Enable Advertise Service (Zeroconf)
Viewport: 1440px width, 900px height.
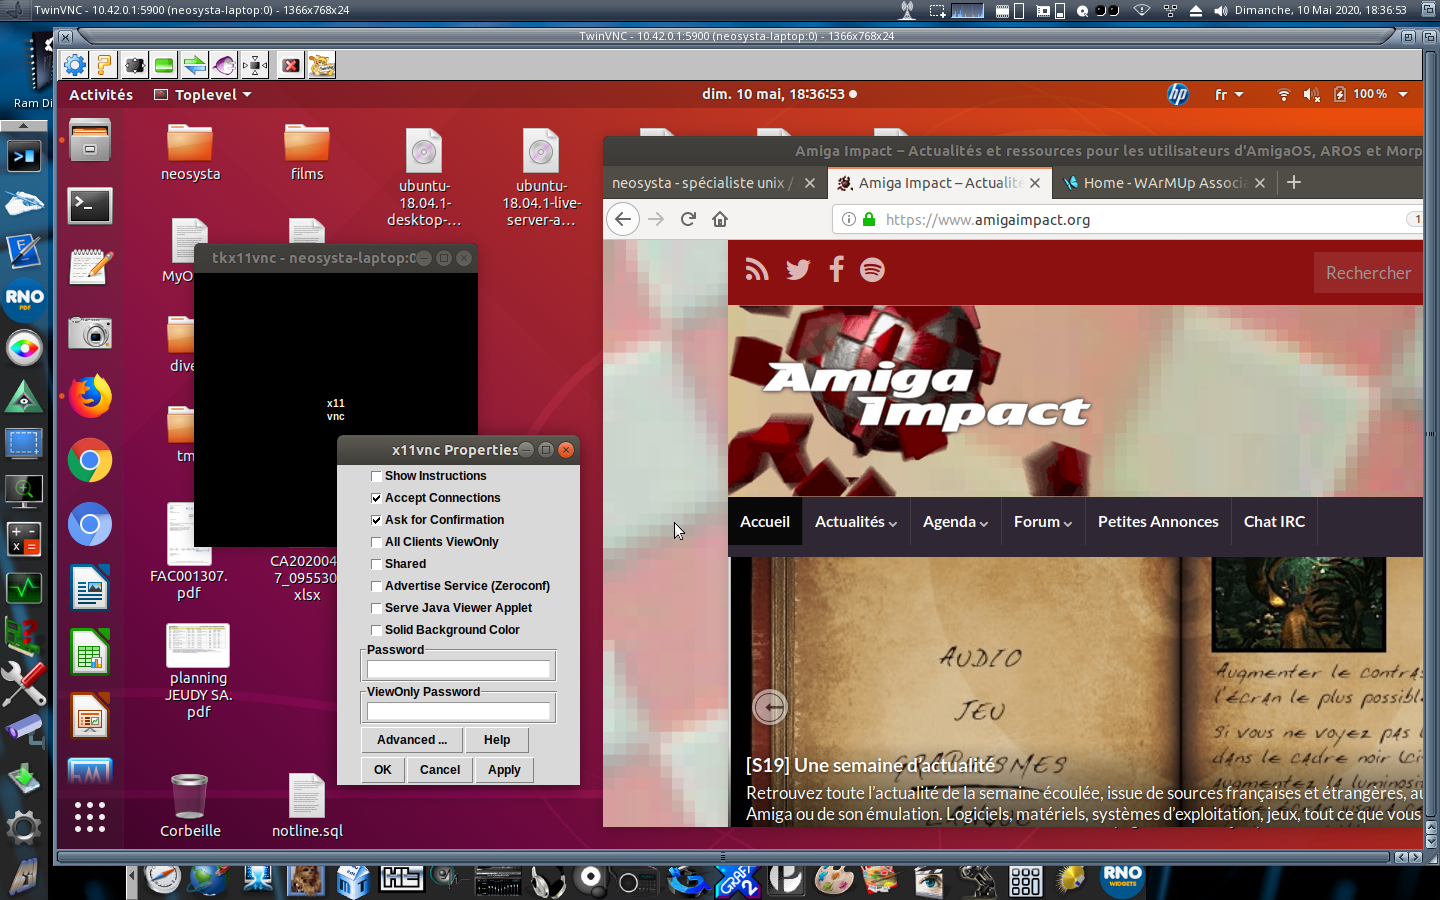click(376, 586)
